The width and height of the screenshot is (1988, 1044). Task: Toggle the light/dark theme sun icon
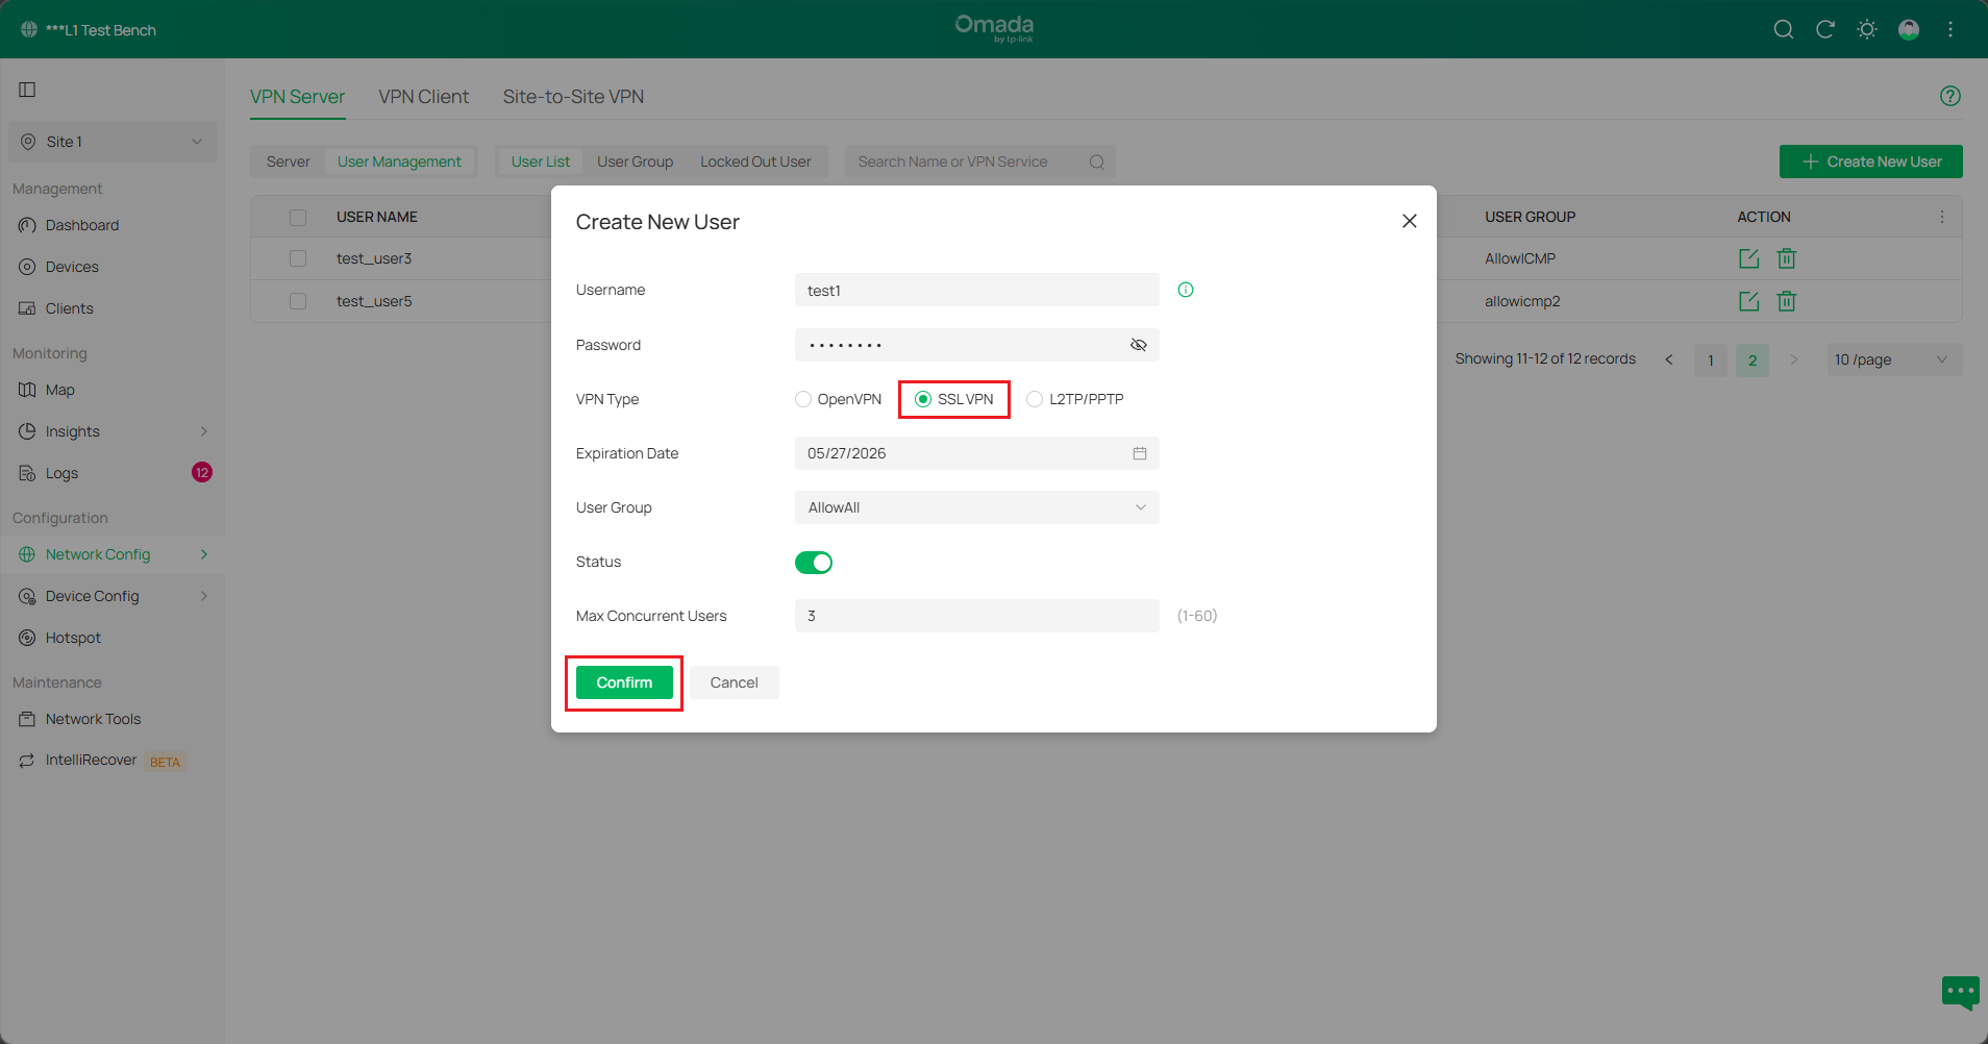point(1867,29)
